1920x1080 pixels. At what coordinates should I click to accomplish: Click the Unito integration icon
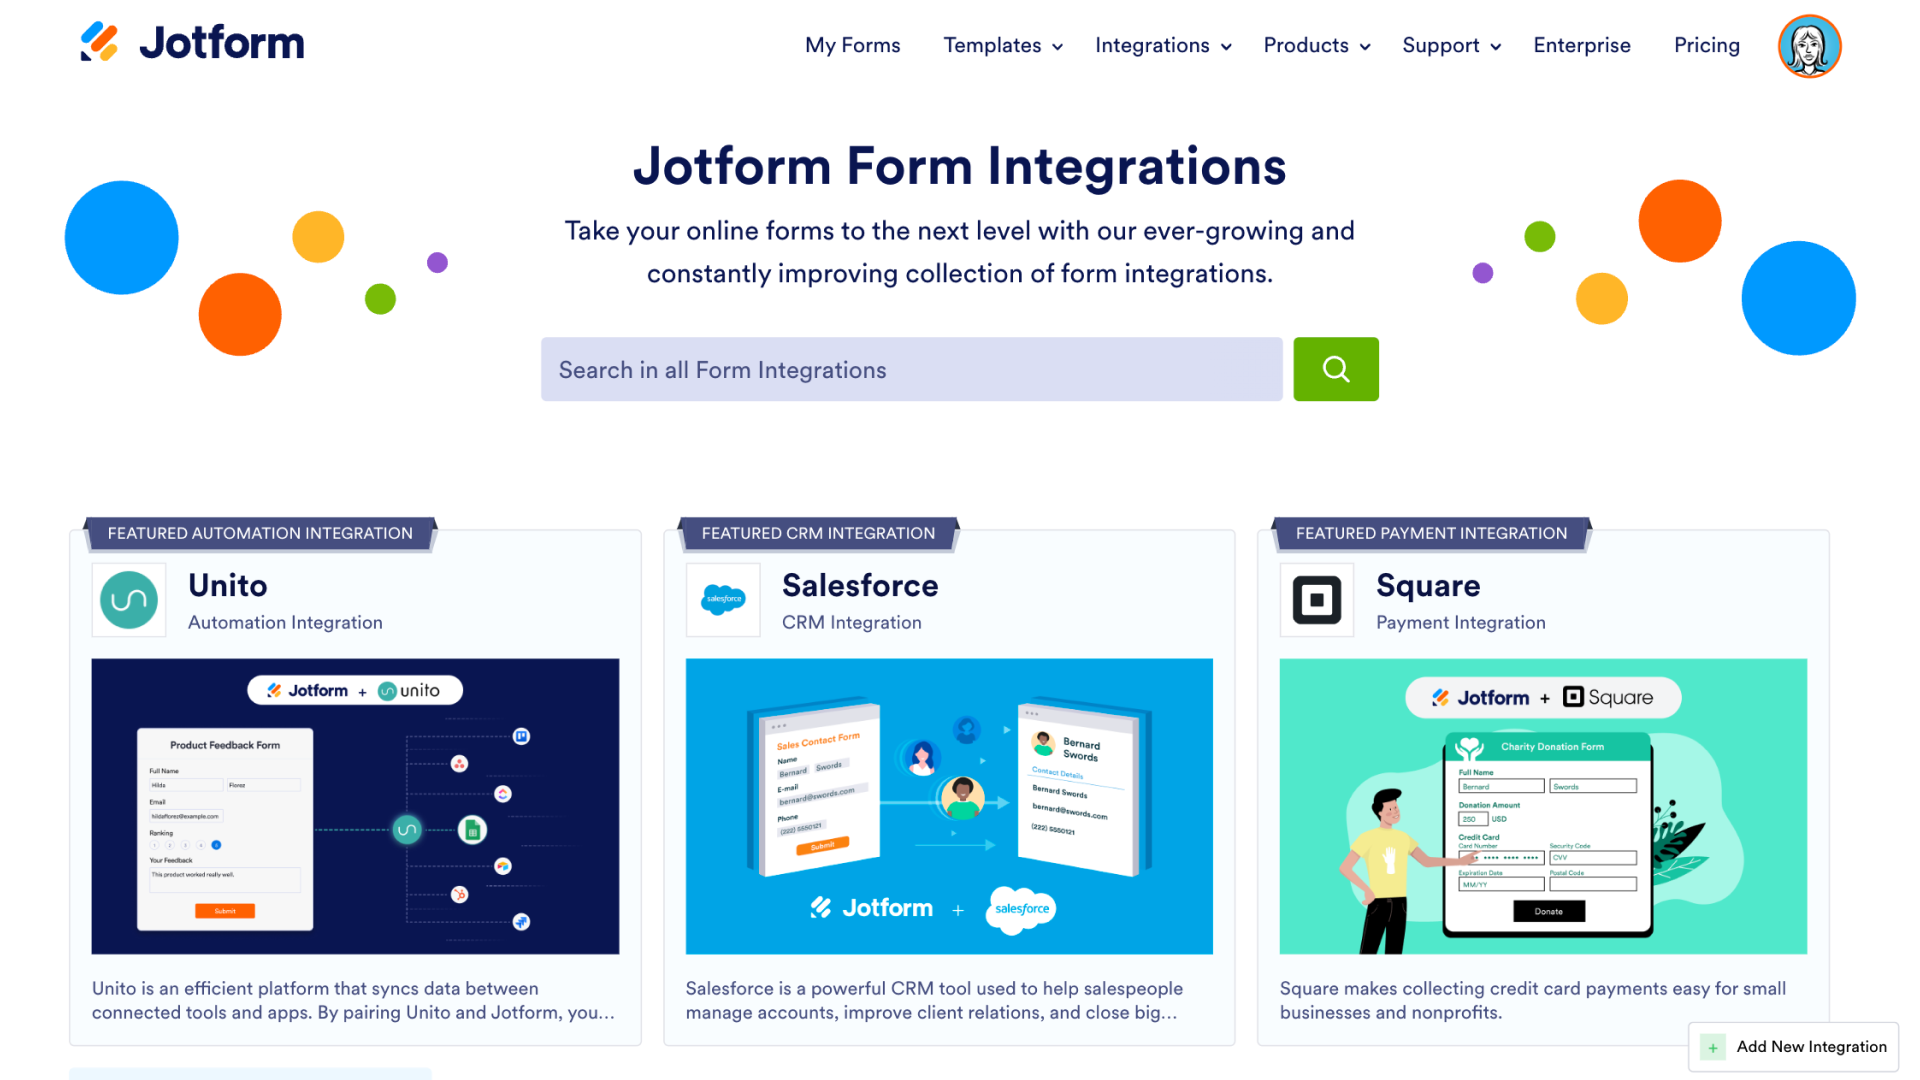point(128,599)
